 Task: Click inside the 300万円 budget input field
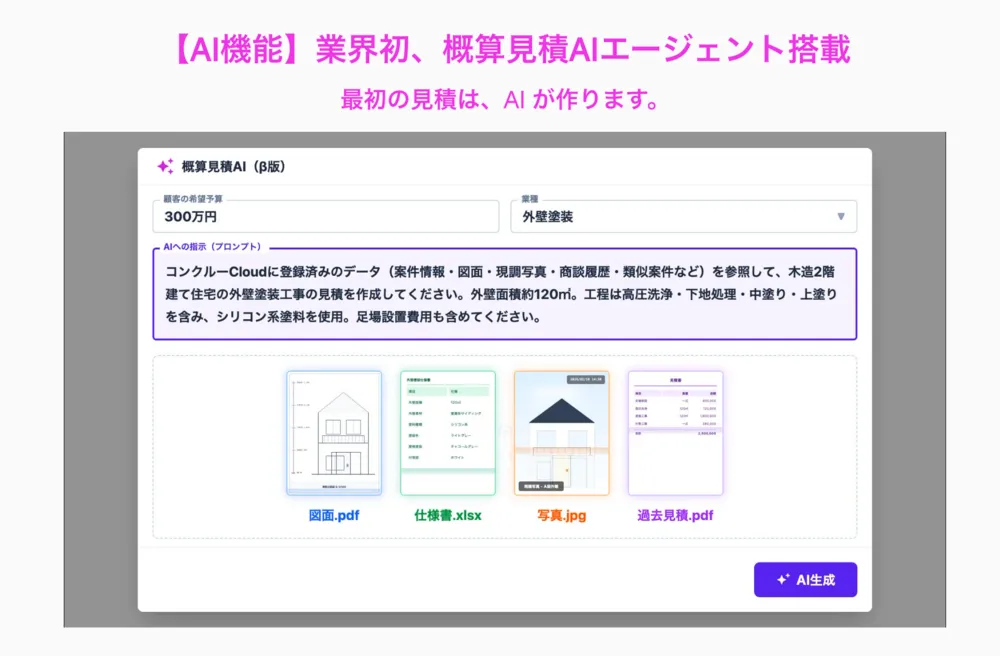[330, 216]
